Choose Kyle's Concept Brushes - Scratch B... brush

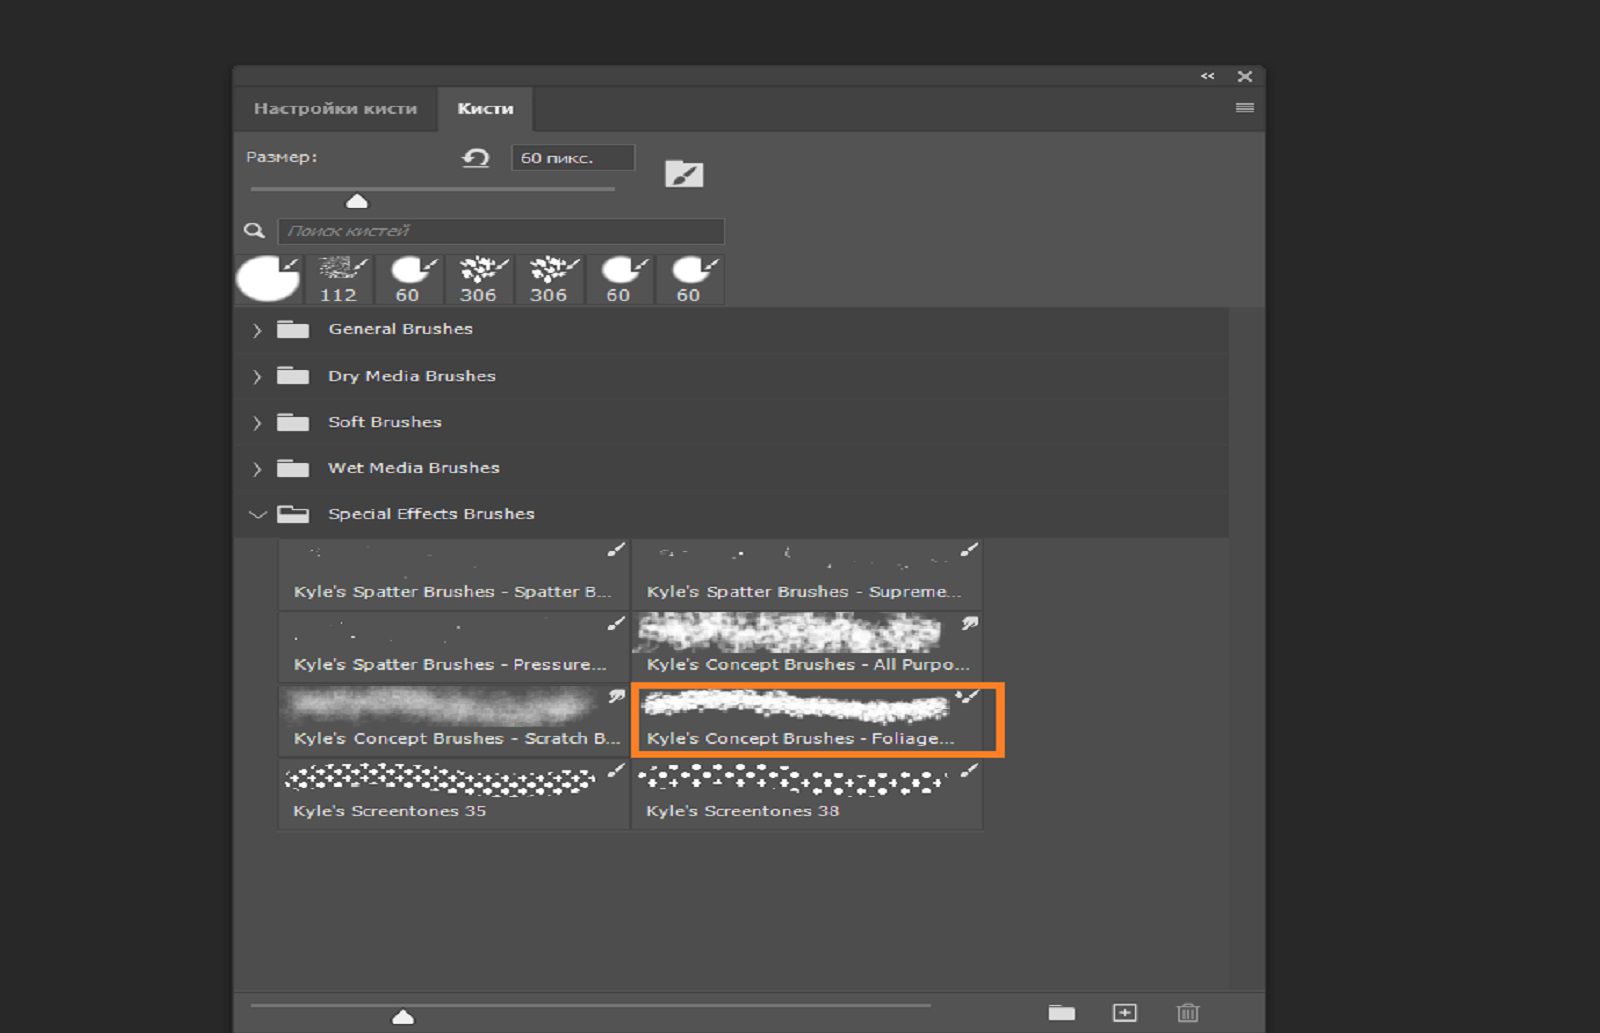[x=454, y=720]
